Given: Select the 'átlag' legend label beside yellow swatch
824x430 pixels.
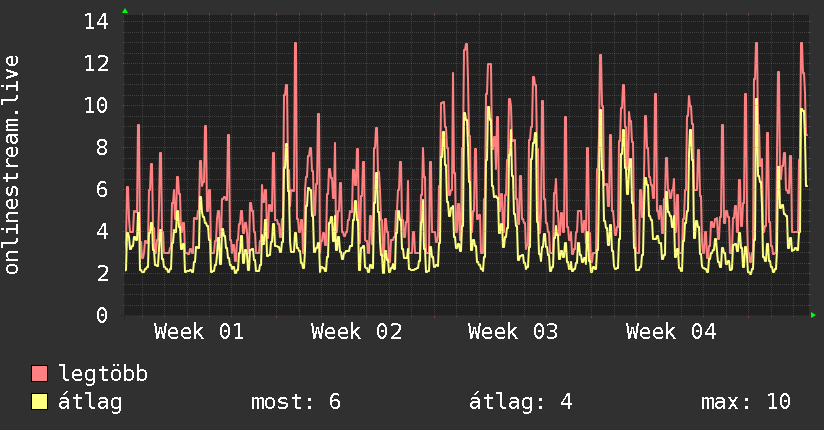Looking at the screenshot, I should (90, 402).
